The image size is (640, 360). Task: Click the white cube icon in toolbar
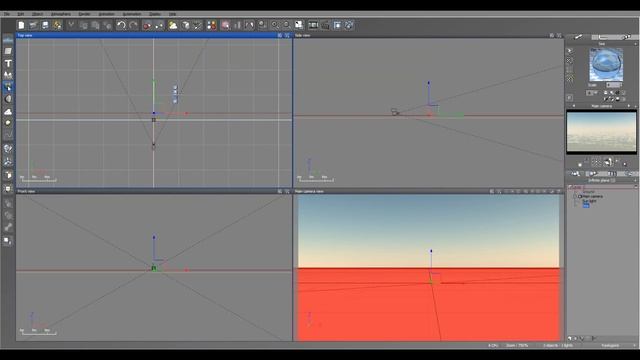pos(185,25)
